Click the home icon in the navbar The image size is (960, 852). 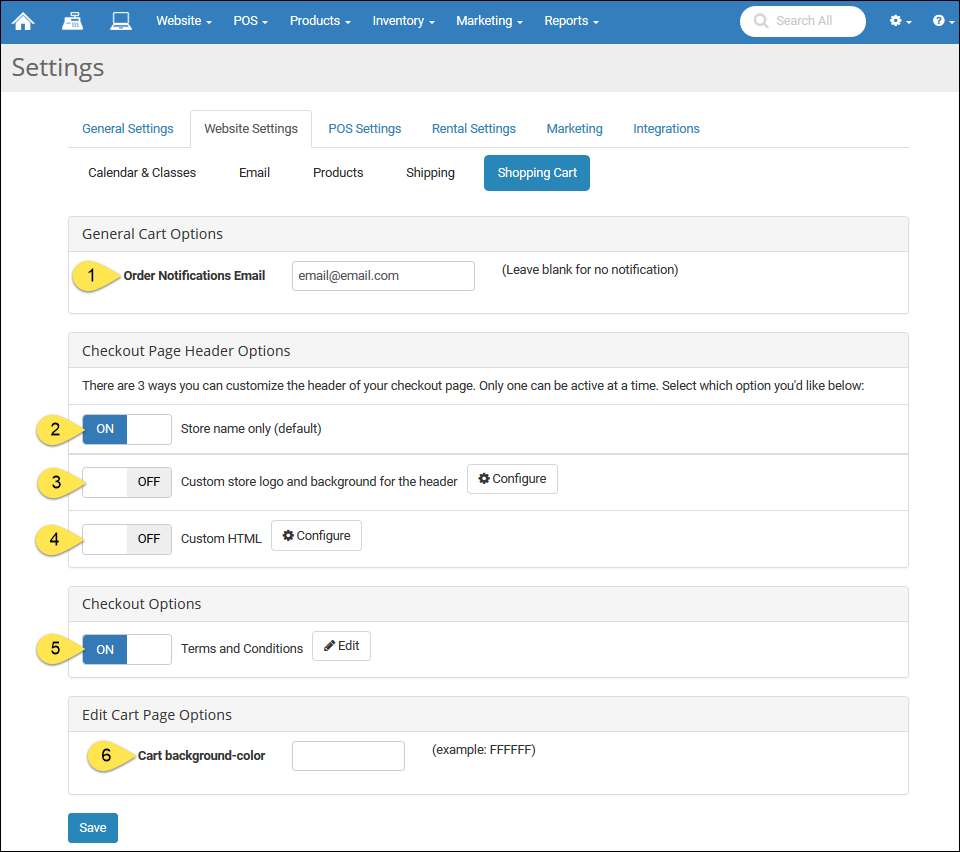point(23,21)
